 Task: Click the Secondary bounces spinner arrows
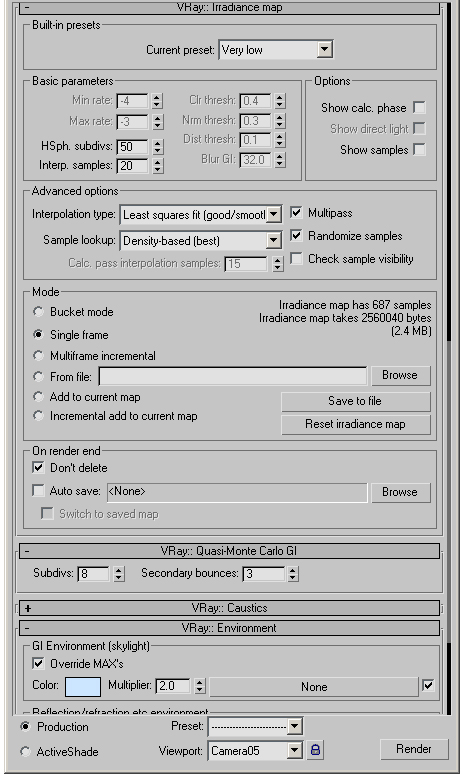tap(293, 574)
